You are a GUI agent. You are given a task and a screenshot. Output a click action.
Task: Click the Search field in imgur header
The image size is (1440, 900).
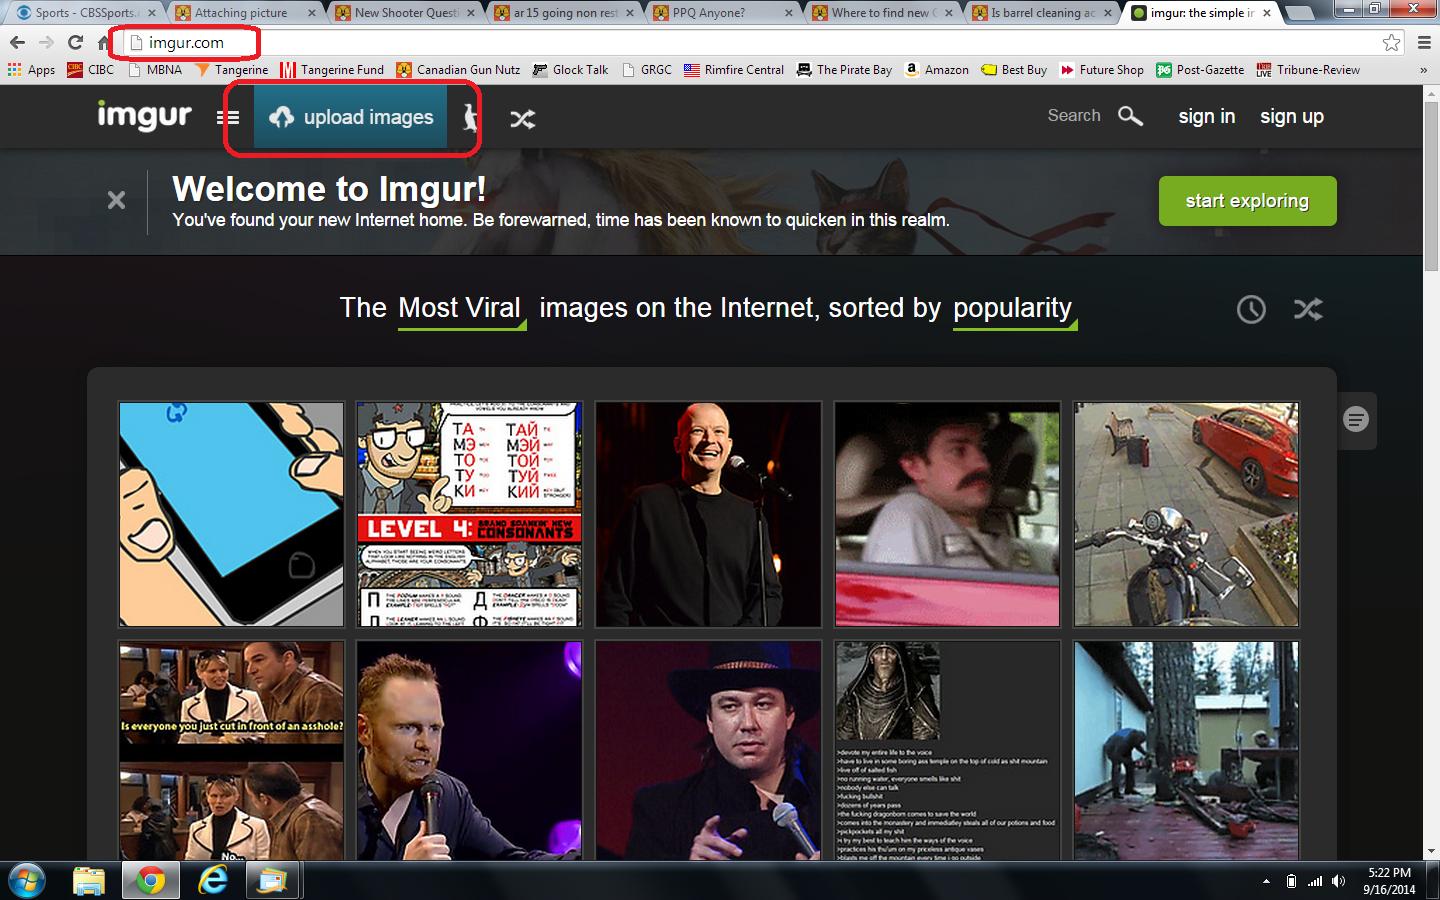pos(1074,116)
